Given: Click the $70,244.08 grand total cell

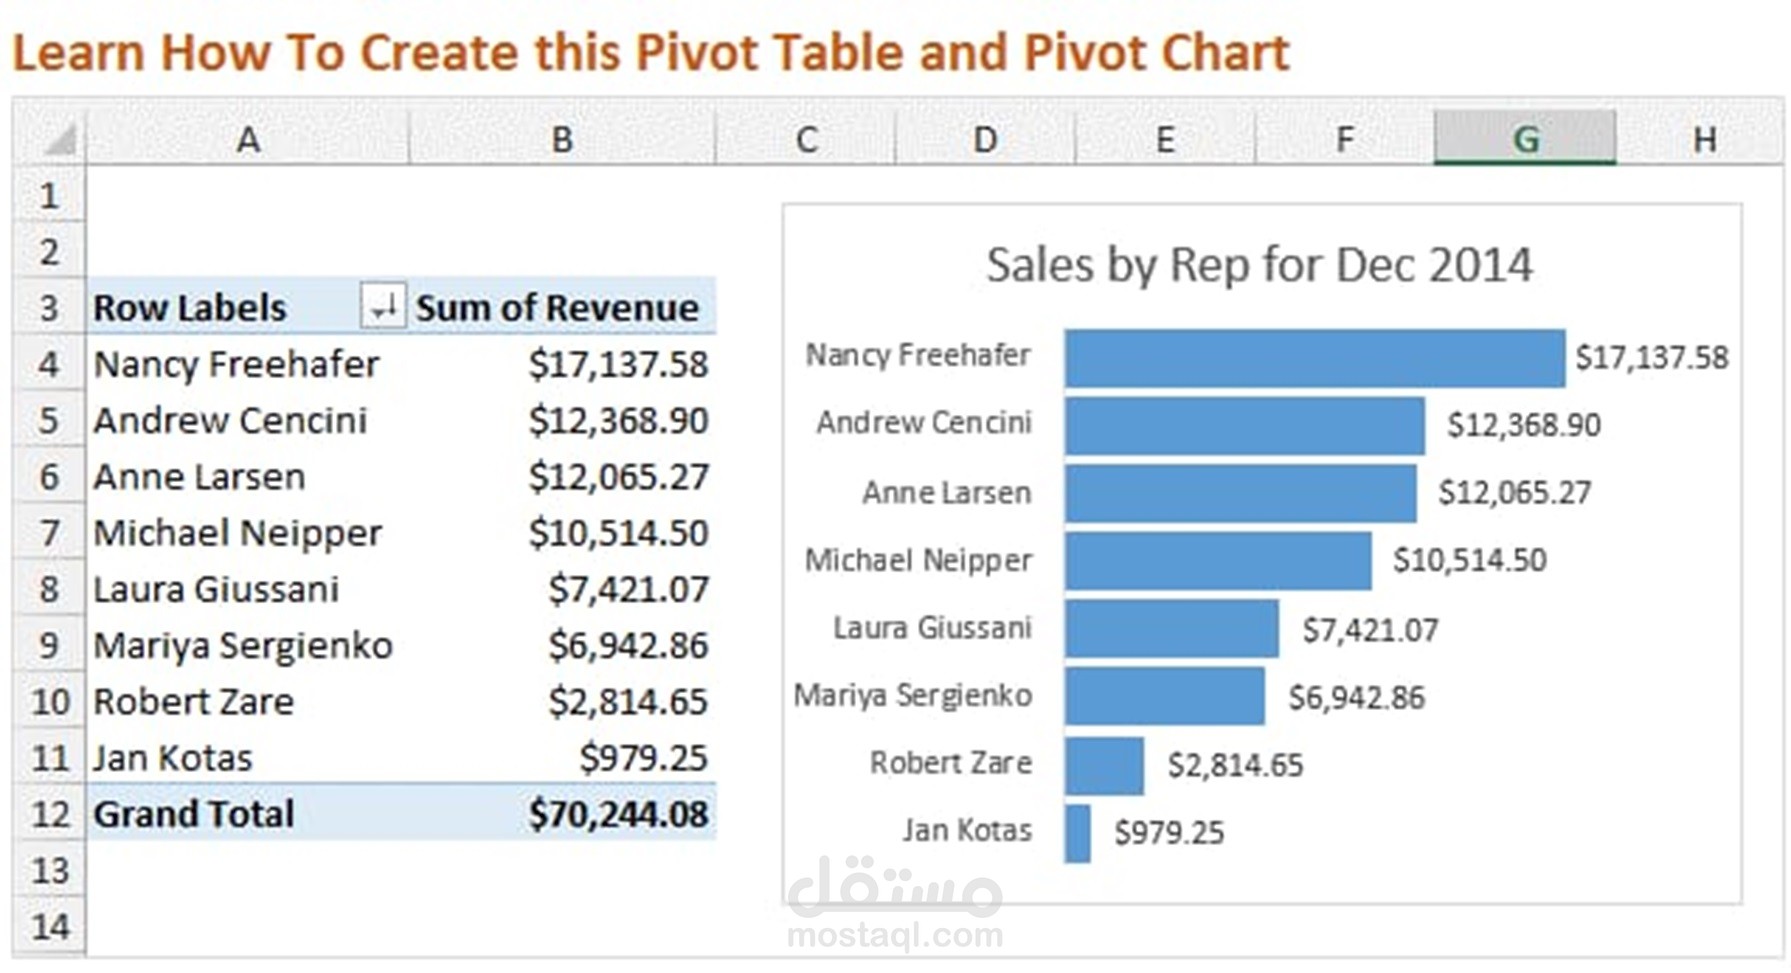Looking at the screenshot, I should (618, 814).
